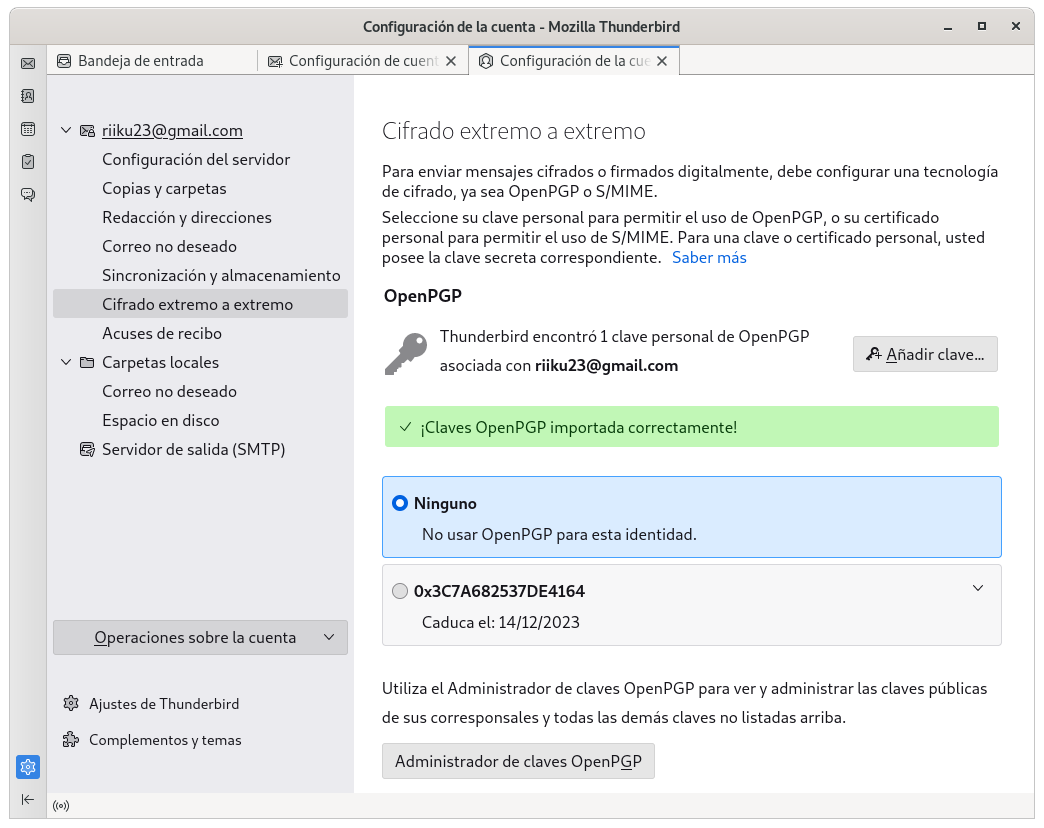1044x828 pixels.
Task: Open Mail view in the spaces toolbar
Action: 28,63
